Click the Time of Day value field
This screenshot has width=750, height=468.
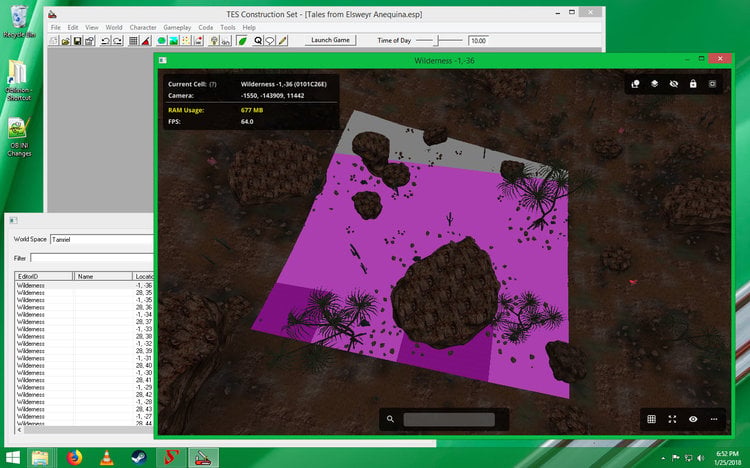pyautogui.click(x=478, y=41)
